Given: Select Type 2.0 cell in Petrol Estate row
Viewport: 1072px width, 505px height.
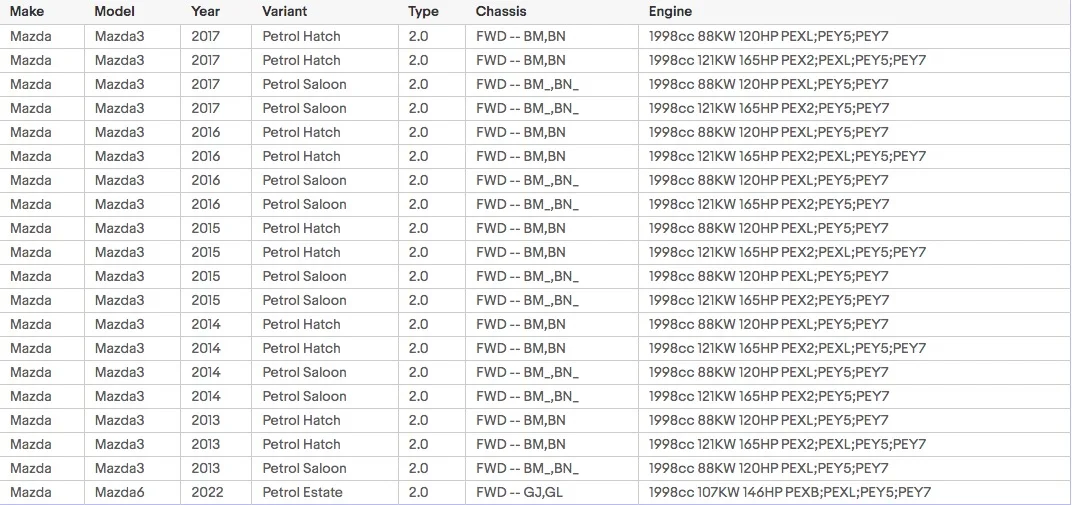Looking at the screenshot, I should 432,492.
